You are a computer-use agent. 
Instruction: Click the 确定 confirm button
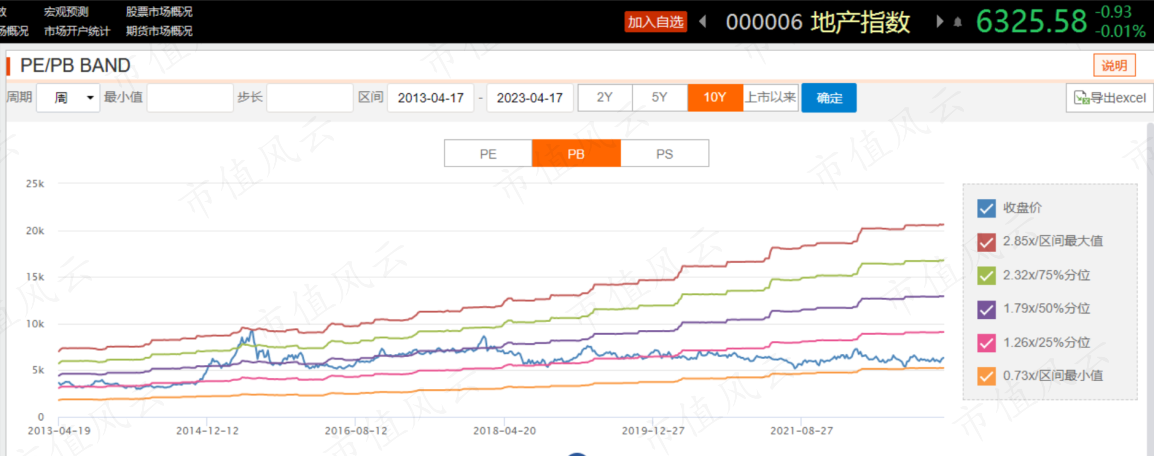pos(829,98)
